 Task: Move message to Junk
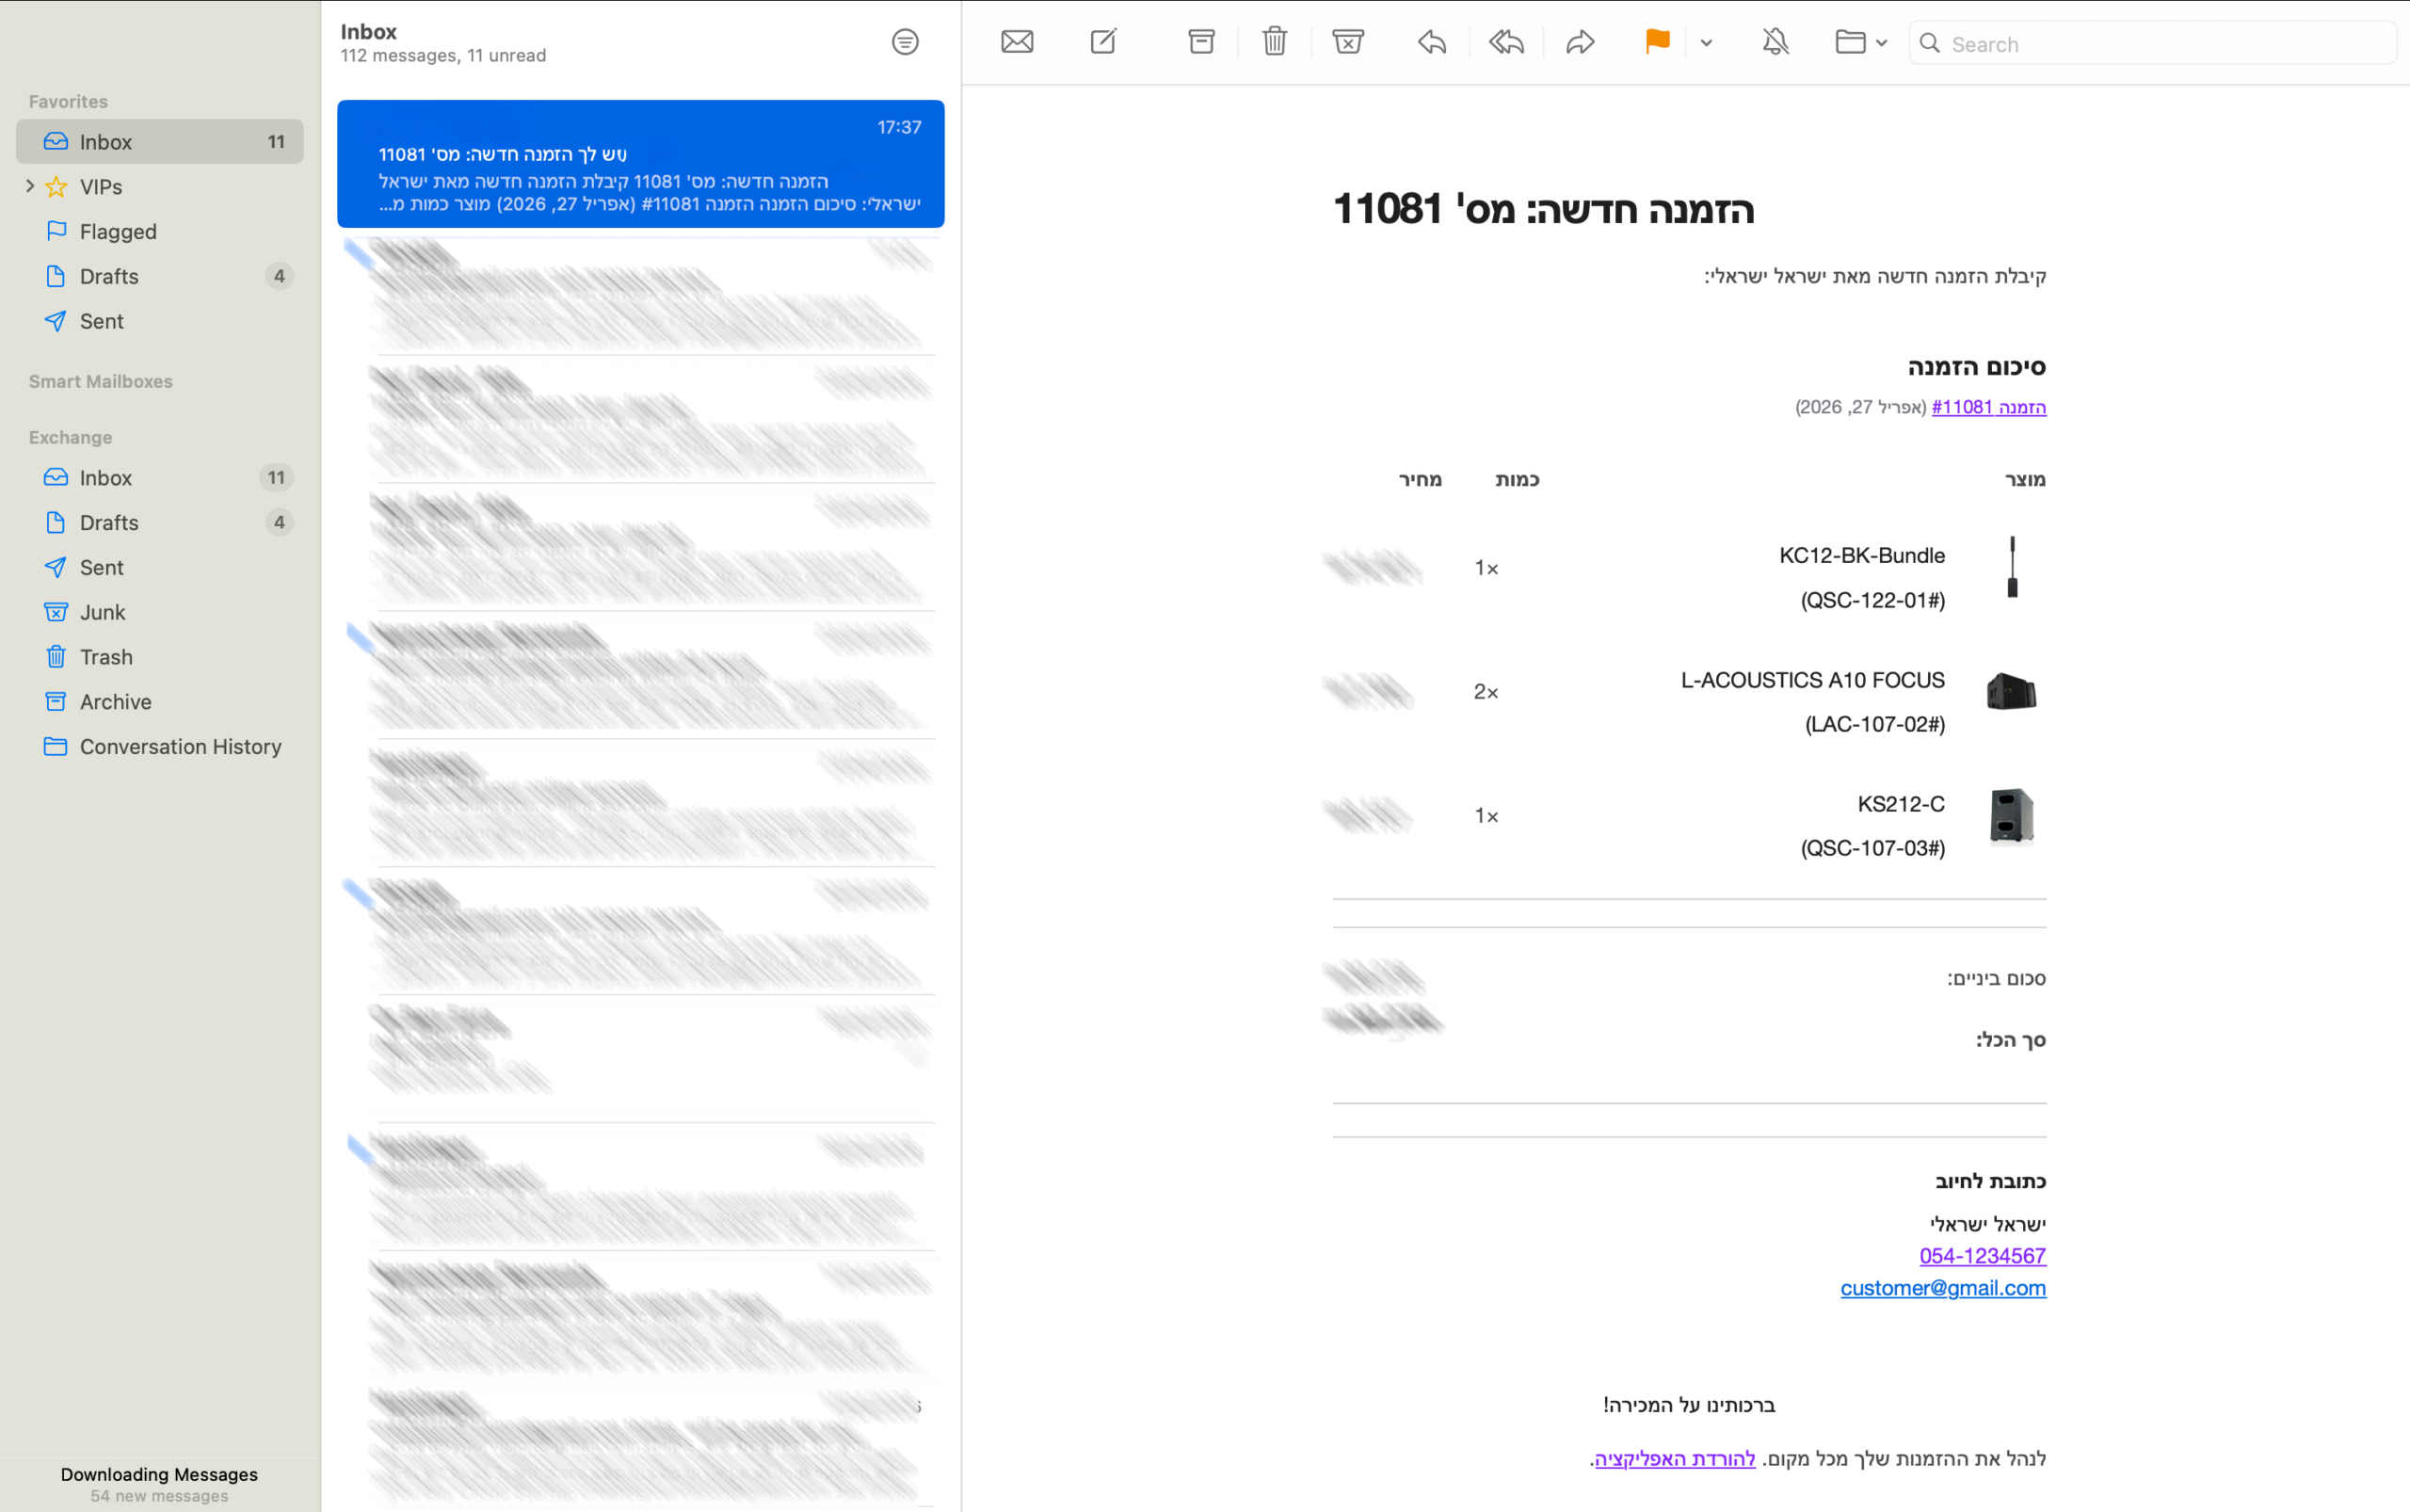(x=1348, y=42)
